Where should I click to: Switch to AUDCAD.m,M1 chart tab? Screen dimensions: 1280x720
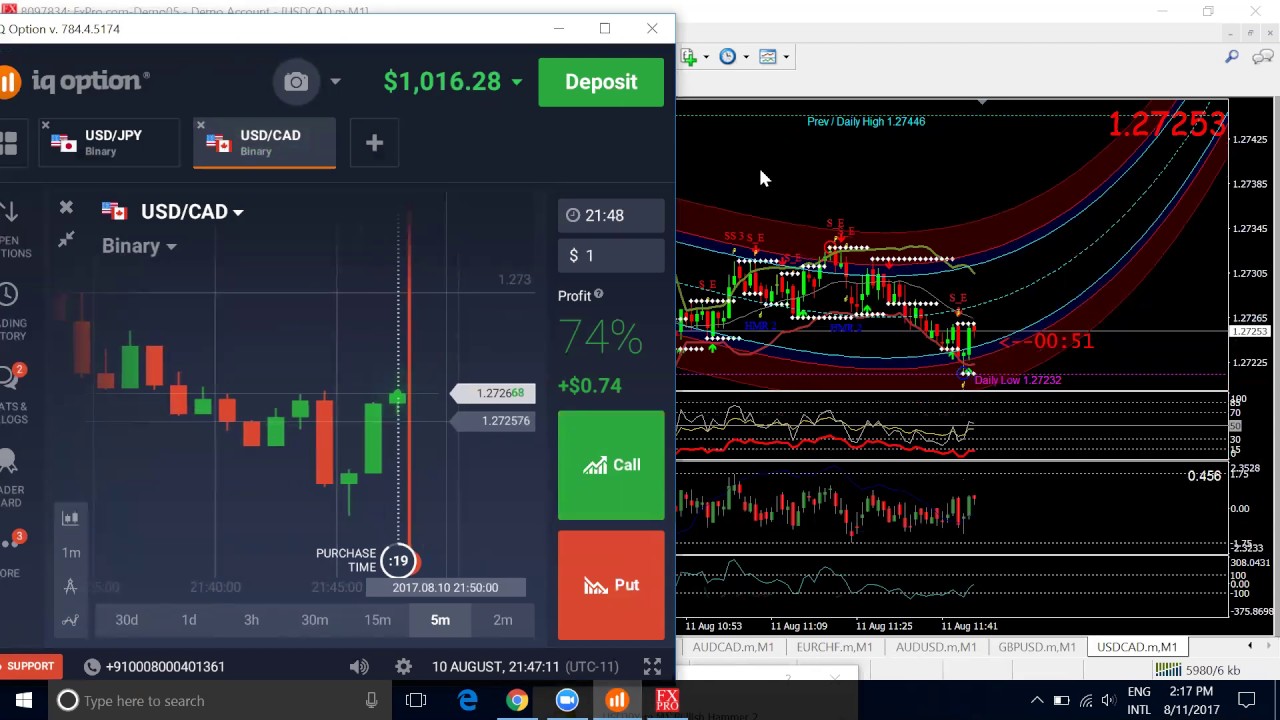point(733,647)
